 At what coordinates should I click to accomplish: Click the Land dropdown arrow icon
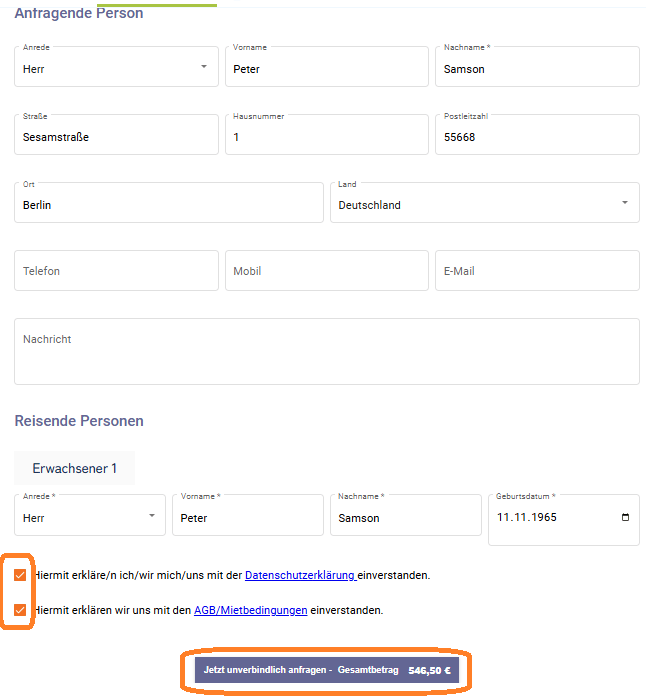[625, 203]
